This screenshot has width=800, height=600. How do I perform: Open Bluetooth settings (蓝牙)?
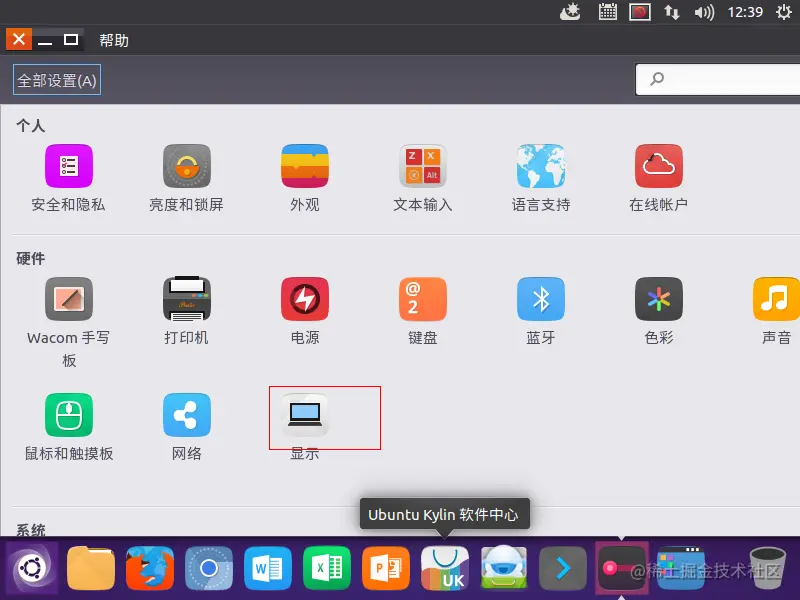[541, 311]
